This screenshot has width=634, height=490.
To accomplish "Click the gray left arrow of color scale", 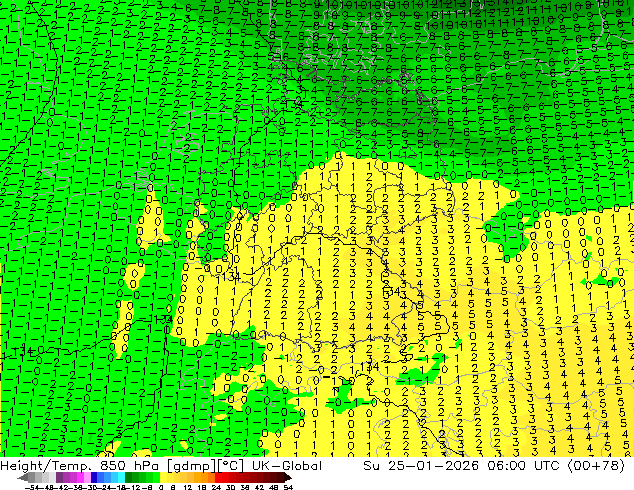I will click(x=22, y=478).
